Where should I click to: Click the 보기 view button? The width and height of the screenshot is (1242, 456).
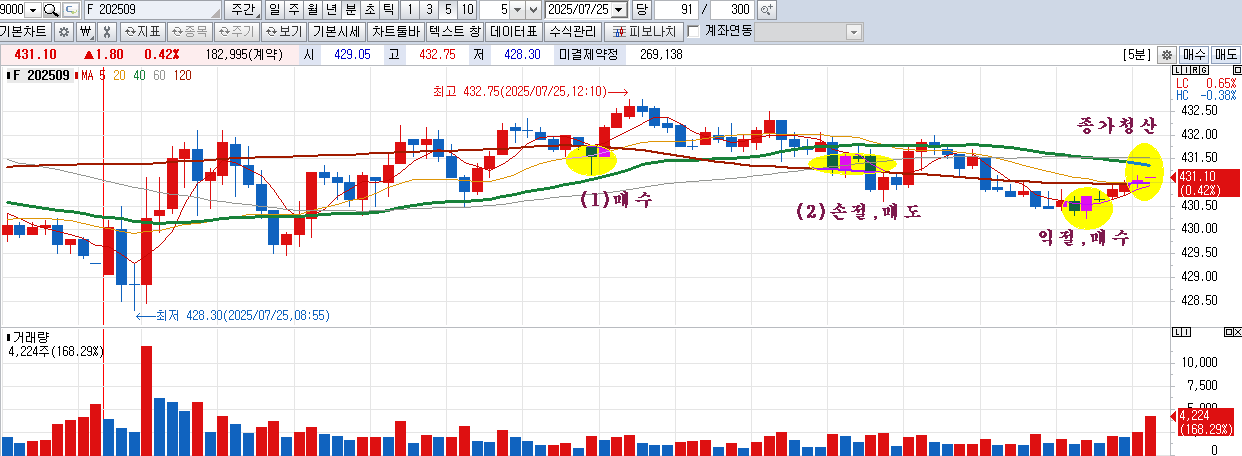[284, 31]
